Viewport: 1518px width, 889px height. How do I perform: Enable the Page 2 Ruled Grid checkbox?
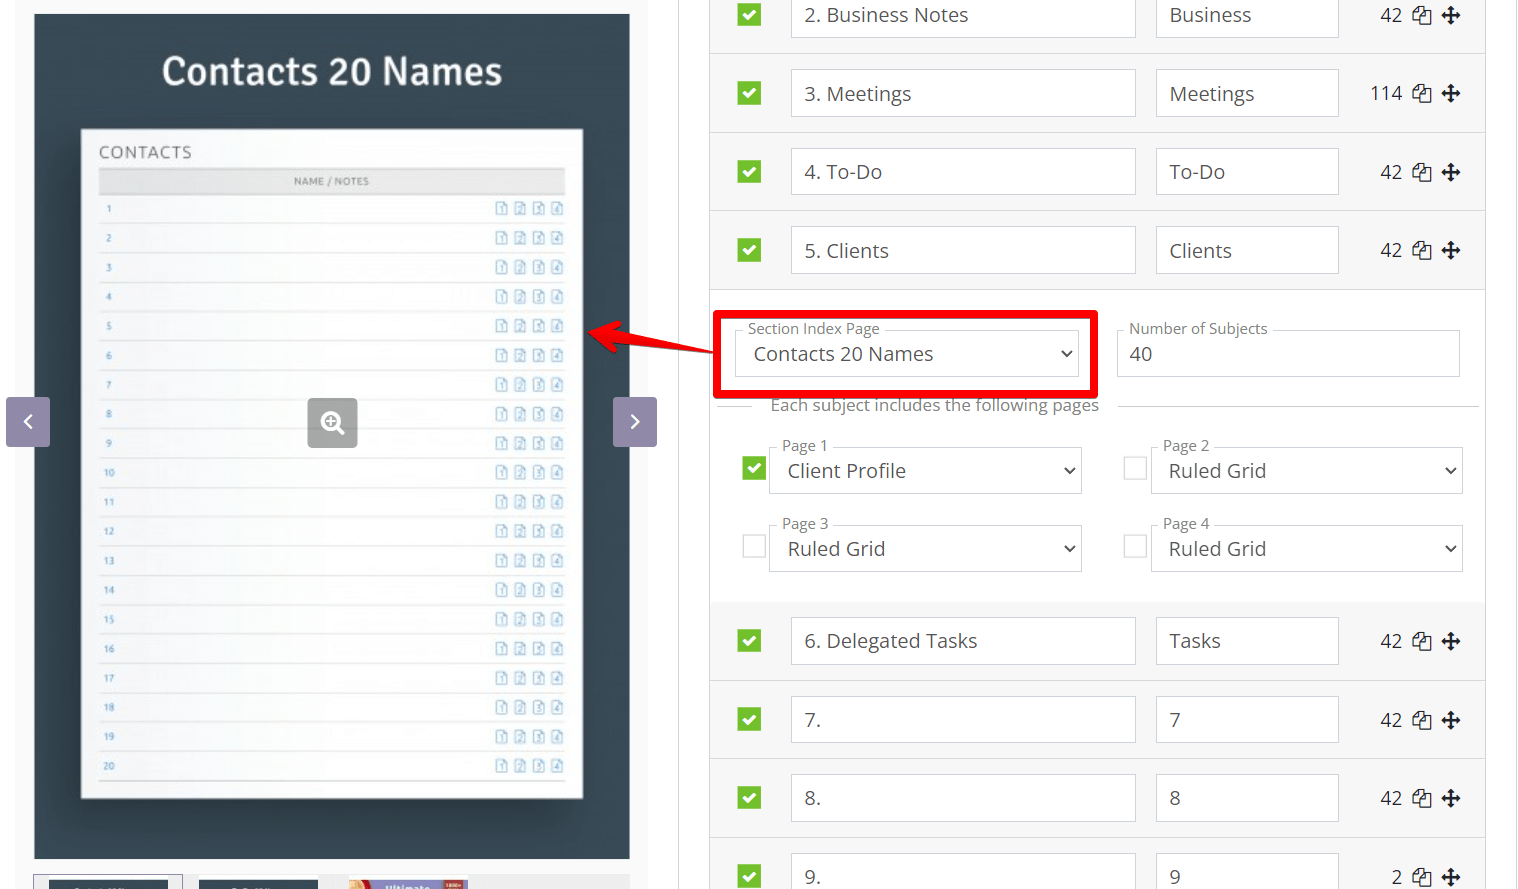tap(1135, 467)
